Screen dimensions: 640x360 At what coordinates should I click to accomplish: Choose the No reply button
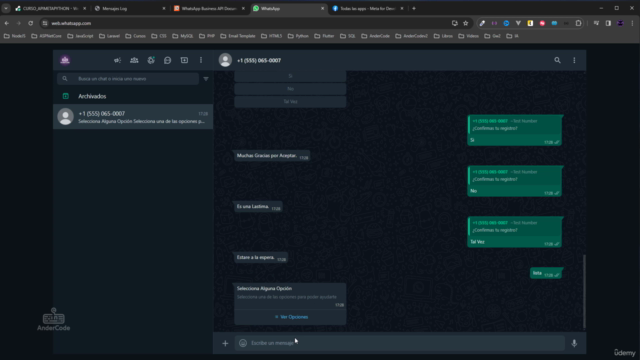tap(290, 89)
